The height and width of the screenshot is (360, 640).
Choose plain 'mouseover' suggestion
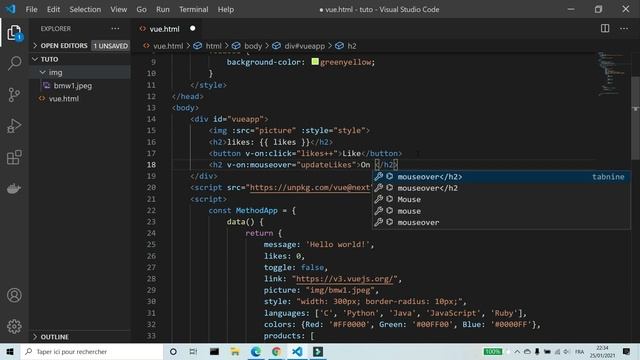501,222
